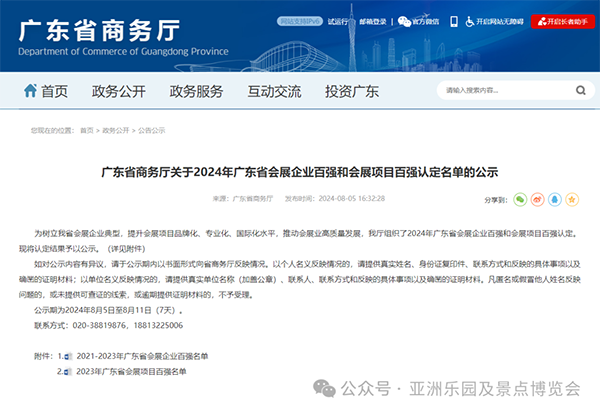
Task: Click the home icon beside 首页
Action: point(29,91)
